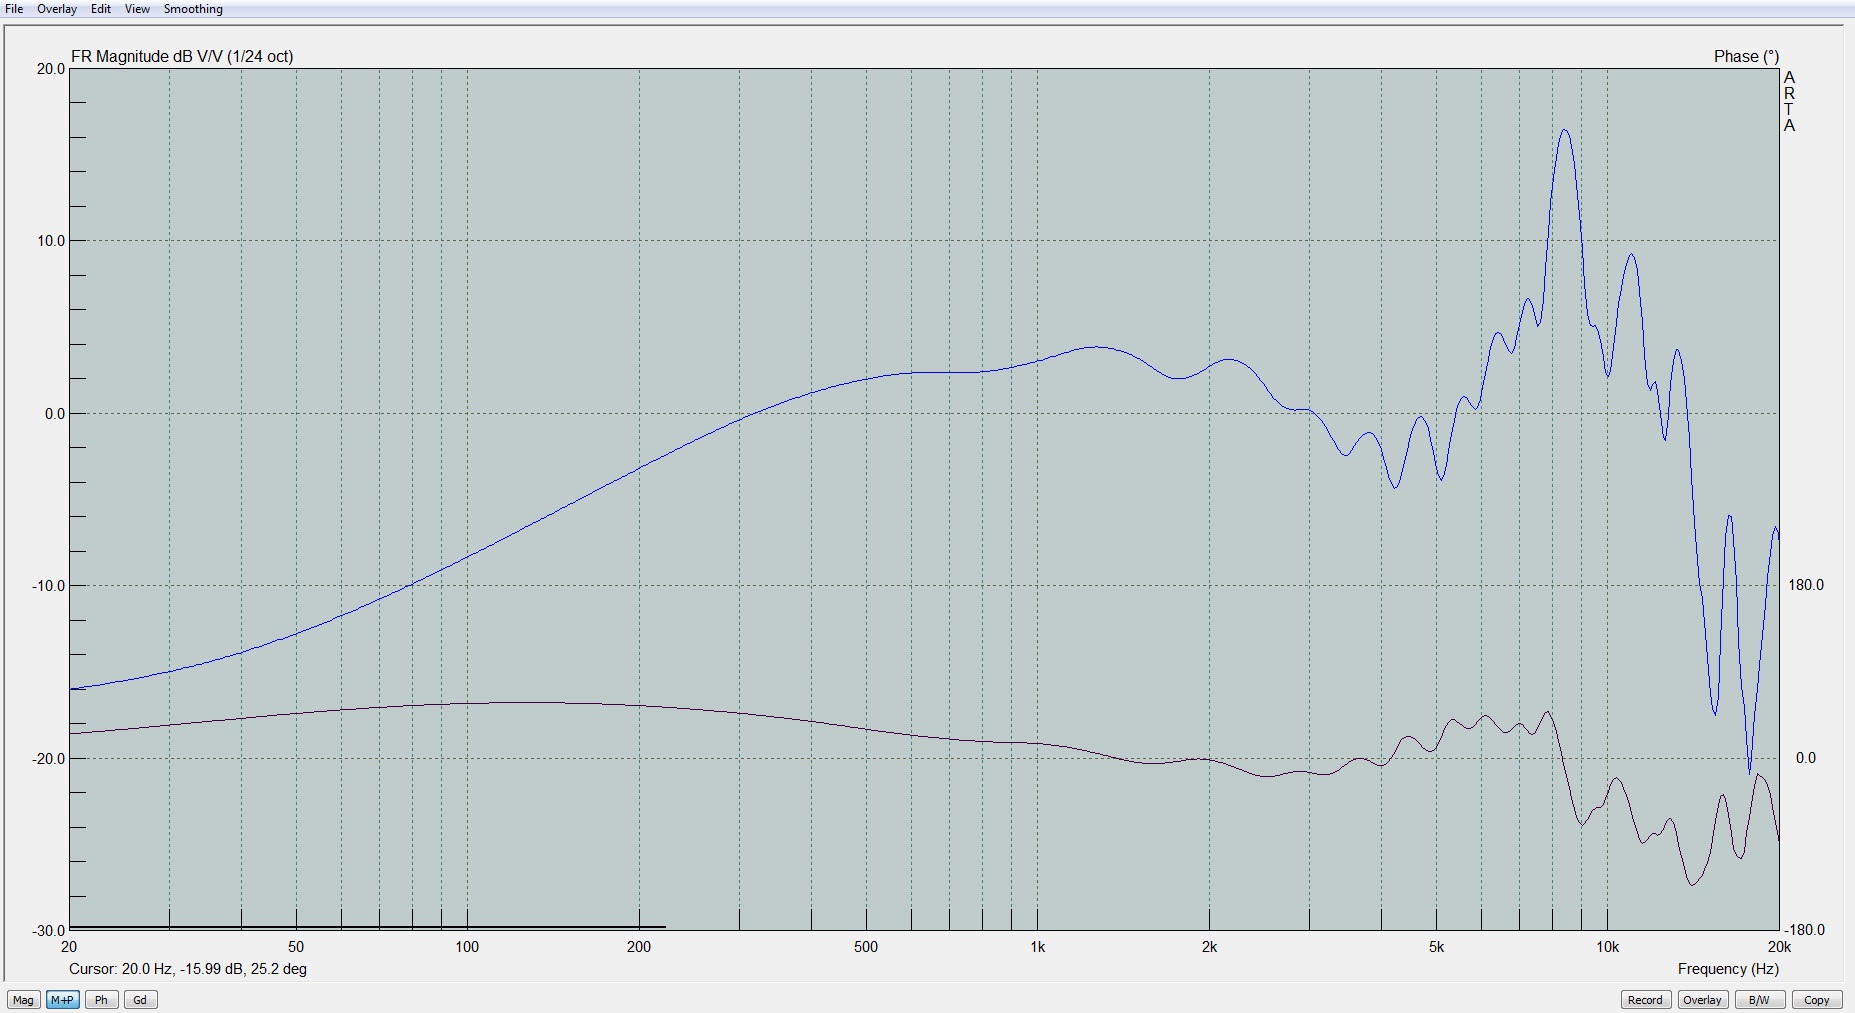Open the Smoothing menu

pyautogui.click(x=193, y=9)
